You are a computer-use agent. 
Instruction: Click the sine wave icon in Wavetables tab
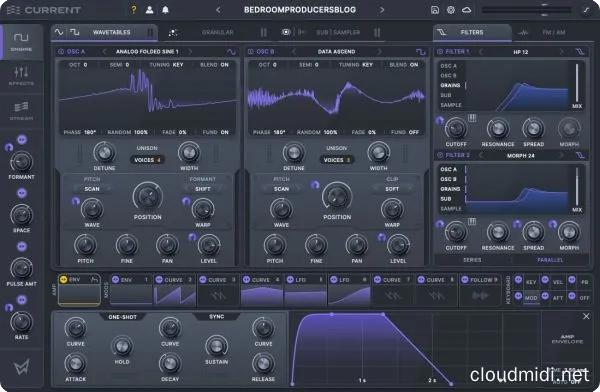click(59, 32)
